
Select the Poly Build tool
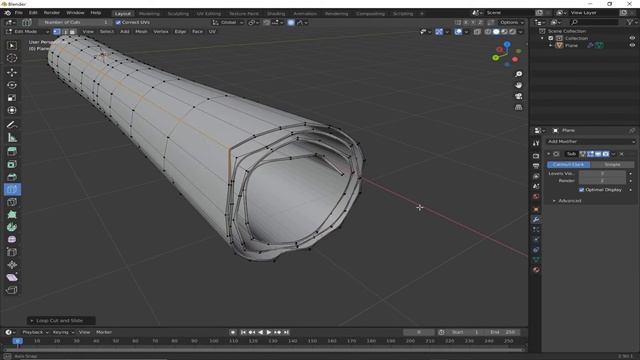12,215
